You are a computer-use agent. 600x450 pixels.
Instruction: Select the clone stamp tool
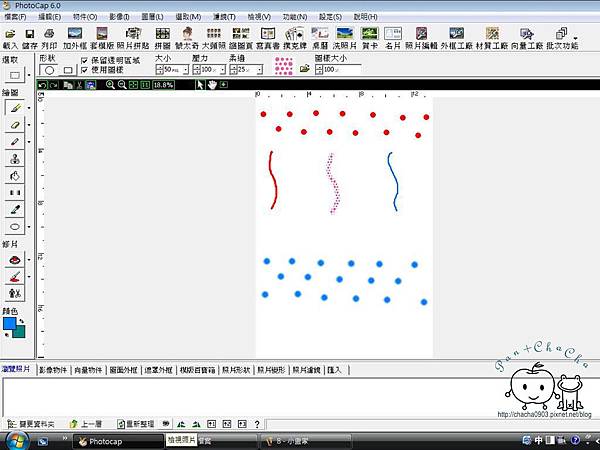pos(15,158)
